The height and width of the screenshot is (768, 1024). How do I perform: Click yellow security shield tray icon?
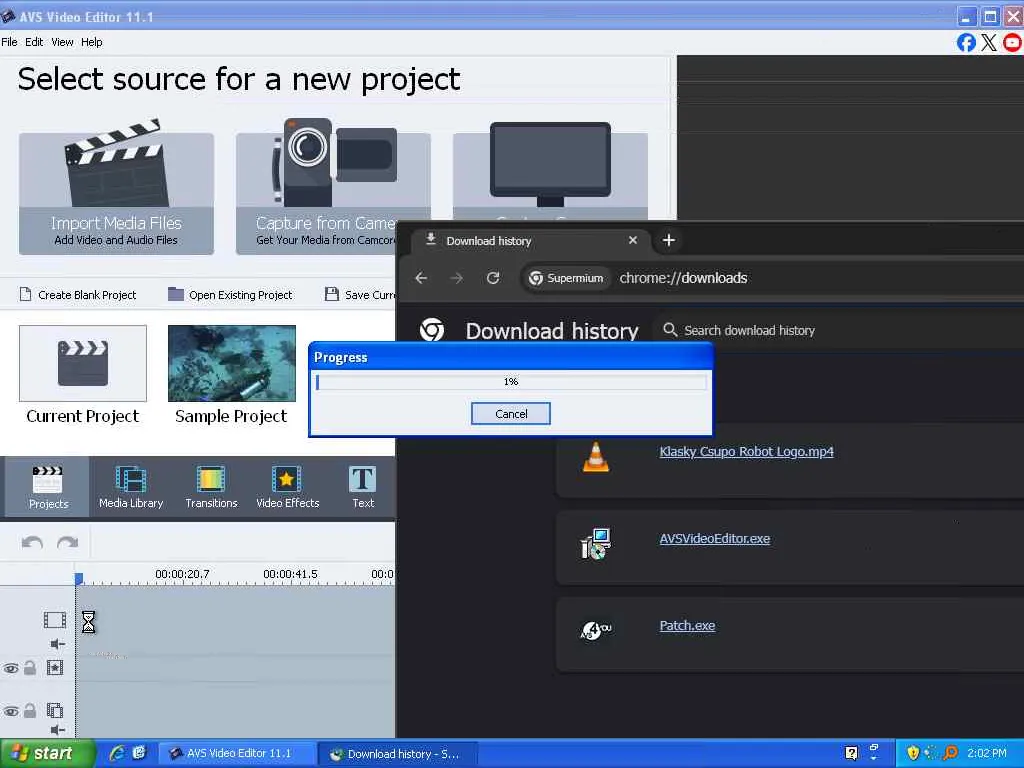[x=913, y=753]
